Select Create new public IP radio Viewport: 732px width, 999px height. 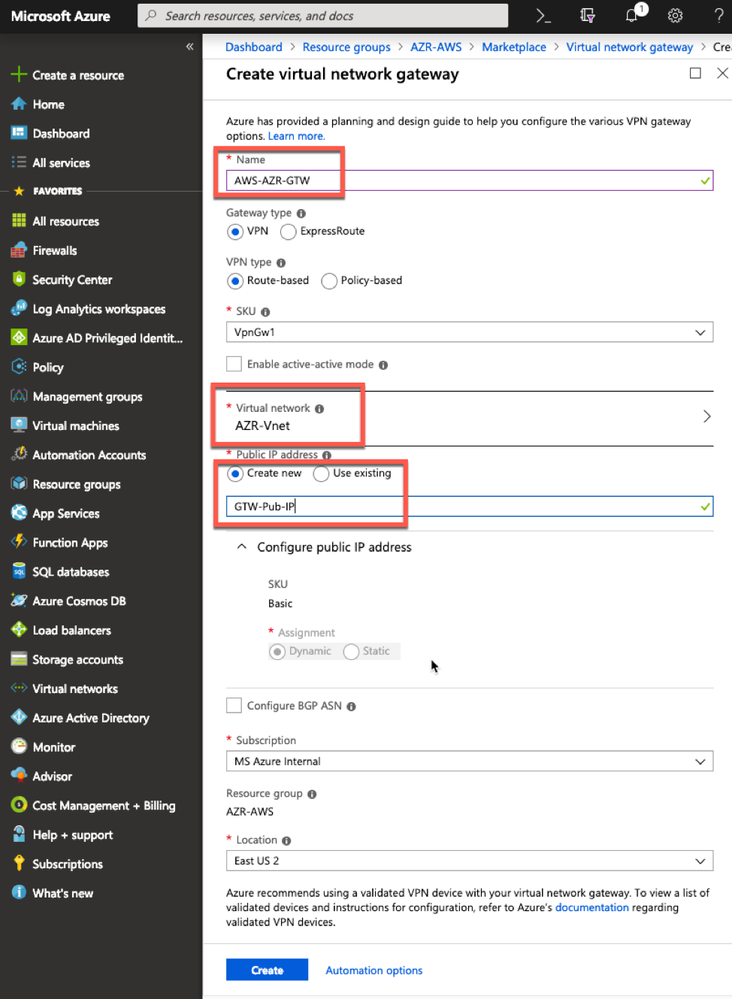click(235, 473)
